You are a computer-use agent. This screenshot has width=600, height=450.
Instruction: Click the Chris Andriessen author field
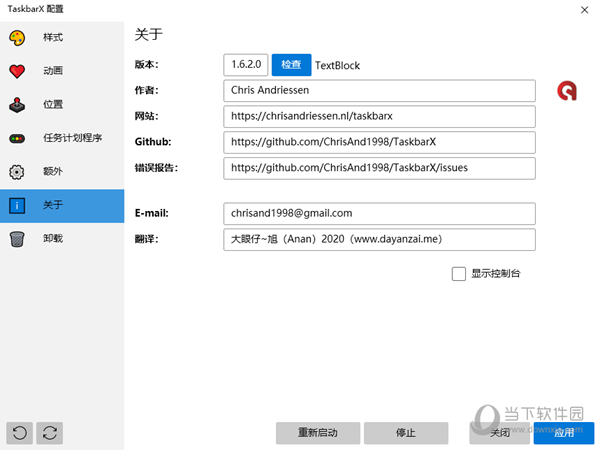pos(379,91)
